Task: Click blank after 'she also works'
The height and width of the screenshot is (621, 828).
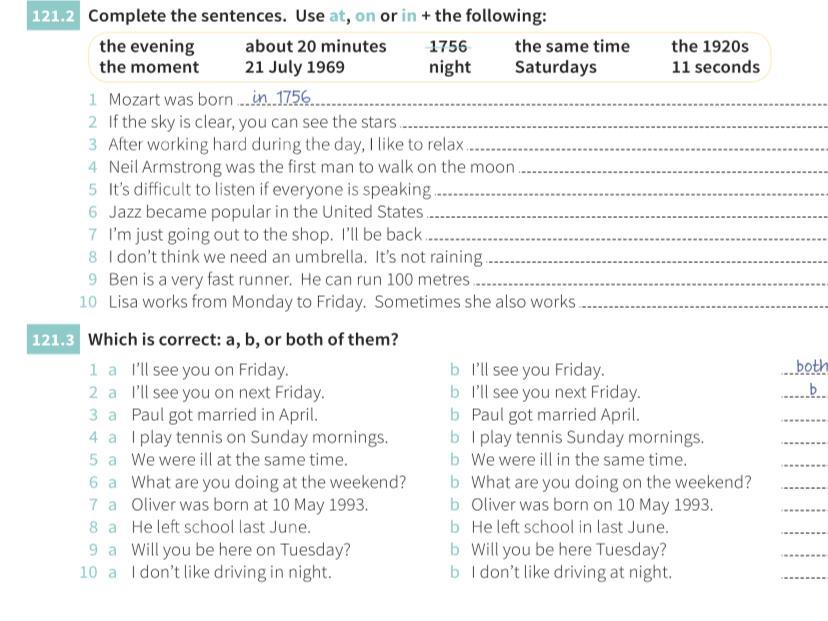Action: pyautogui.click(x=703, y=303)
